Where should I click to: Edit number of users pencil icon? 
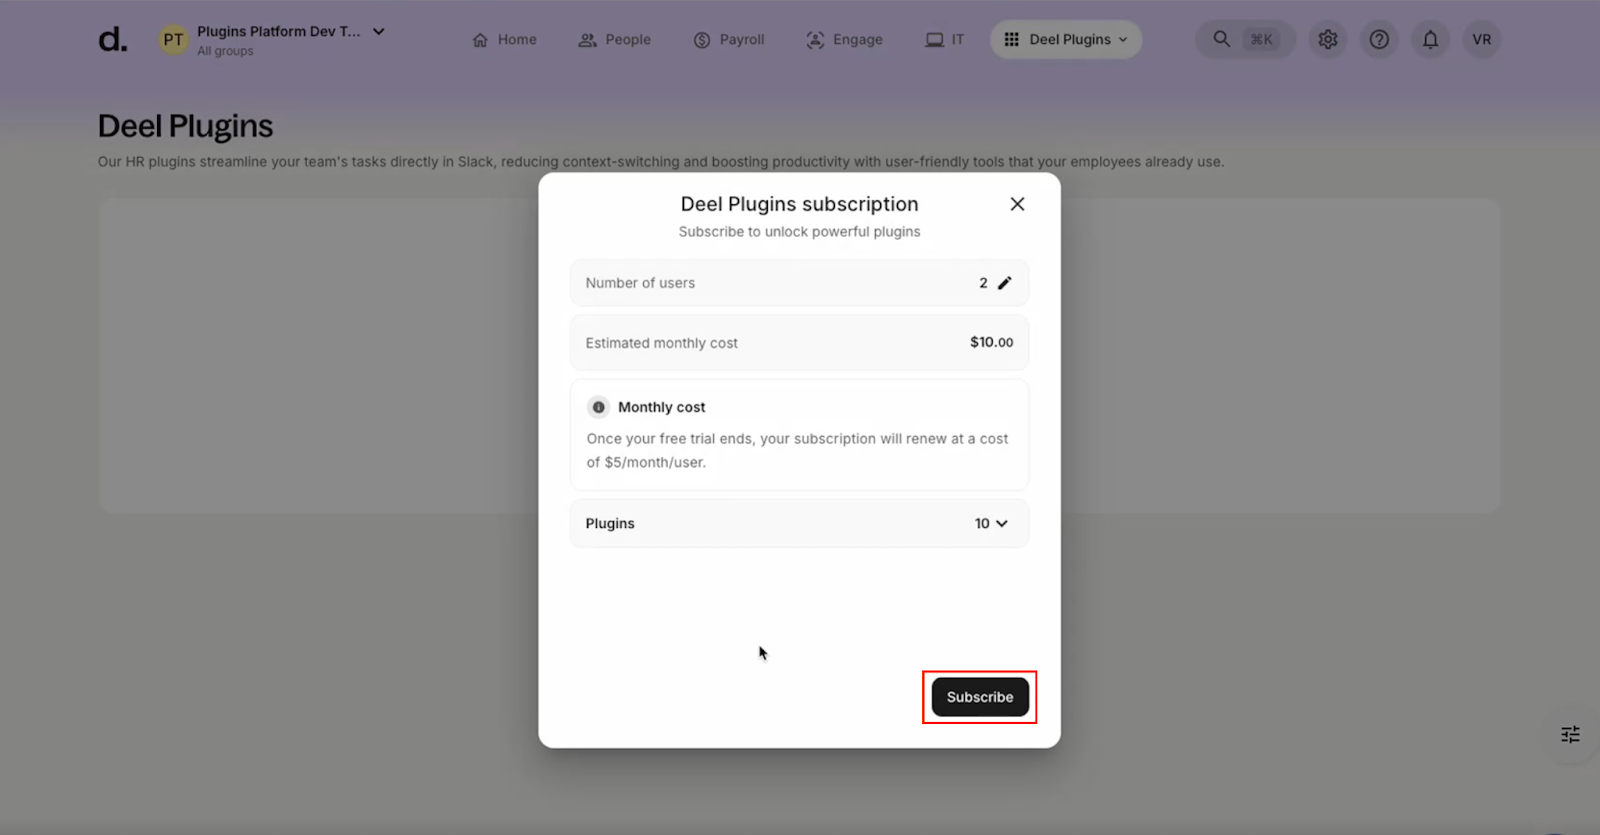1004,283
